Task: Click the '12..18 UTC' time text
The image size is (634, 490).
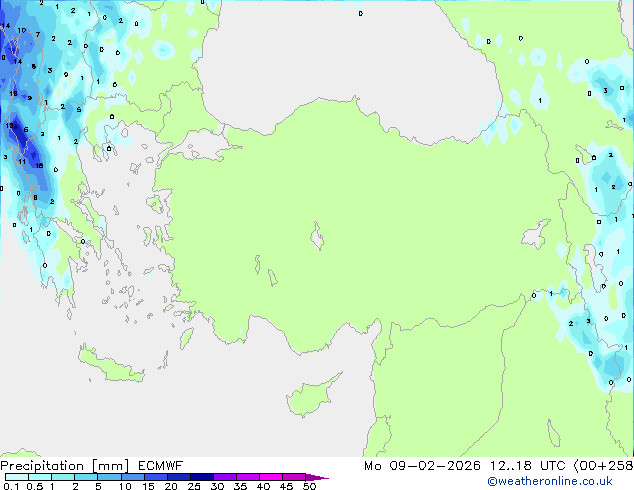Action: pos(527,466)
